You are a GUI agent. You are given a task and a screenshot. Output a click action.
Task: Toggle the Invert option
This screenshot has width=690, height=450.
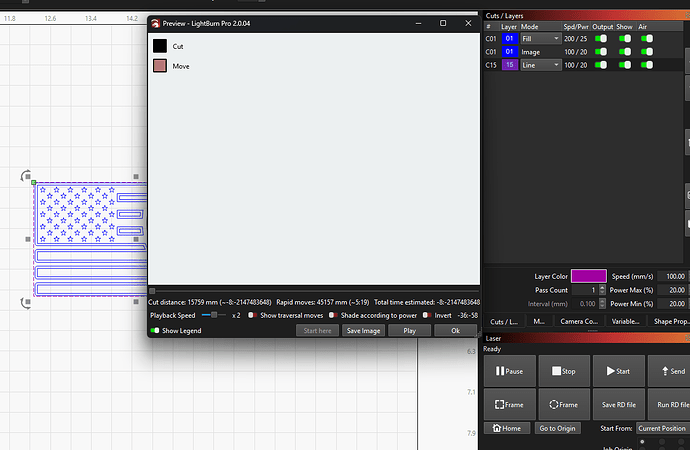[x=427, y=315]
